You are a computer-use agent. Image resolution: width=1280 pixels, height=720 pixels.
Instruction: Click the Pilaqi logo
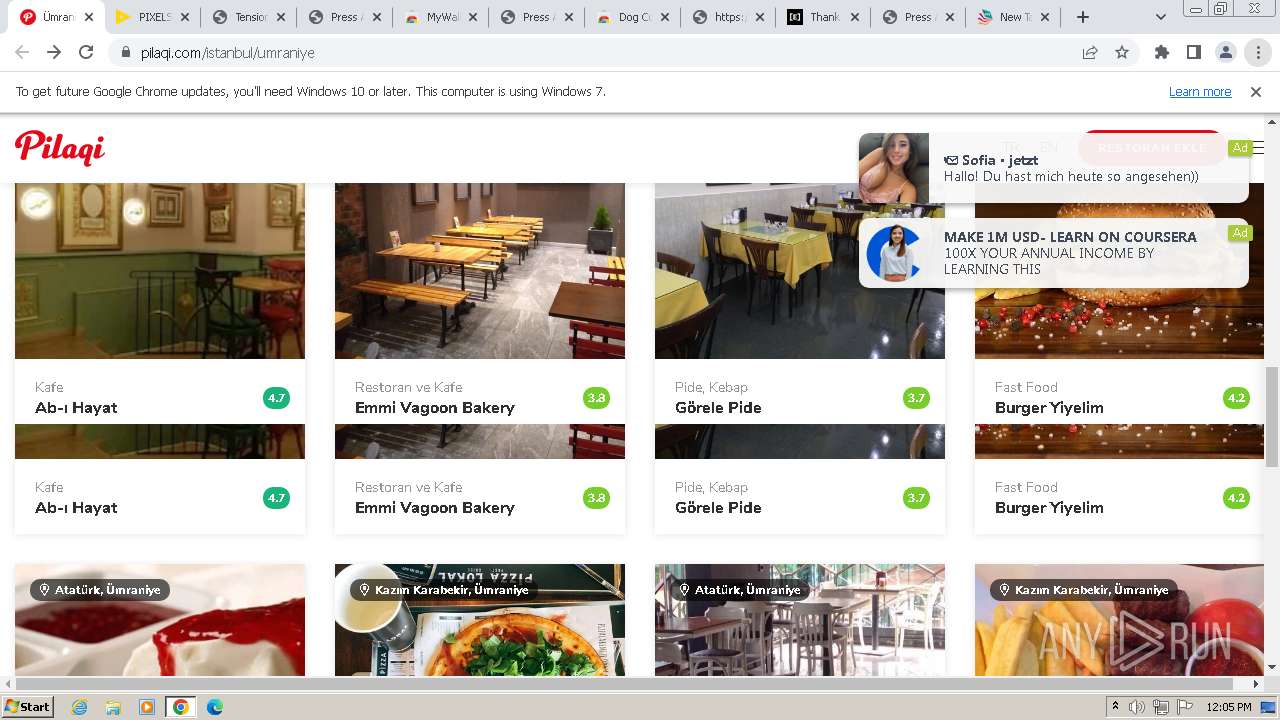click(60, 148)
